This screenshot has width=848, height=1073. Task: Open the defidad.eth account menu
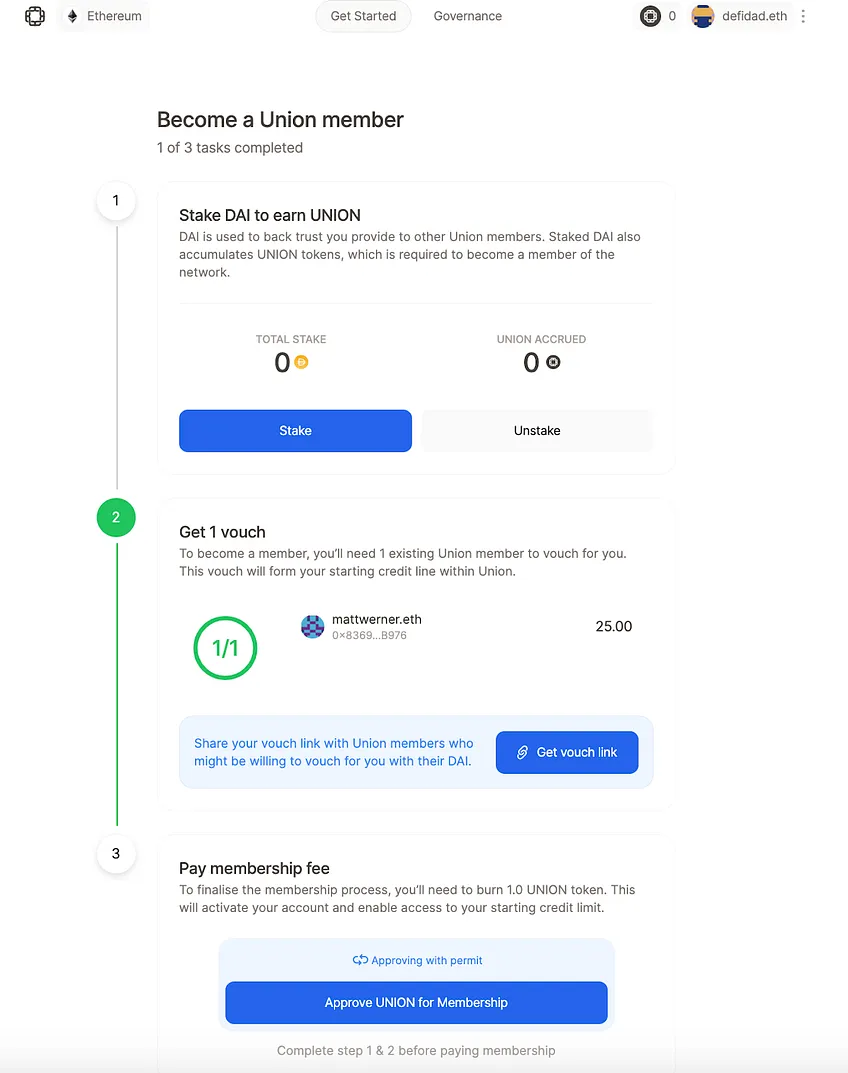740,16
